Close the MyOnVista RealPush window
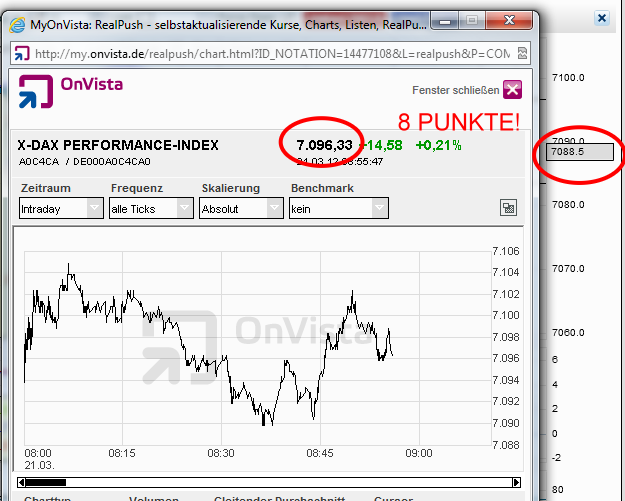Image resolution: width=625 pixels, height=501 pixels. pos(509,20)
